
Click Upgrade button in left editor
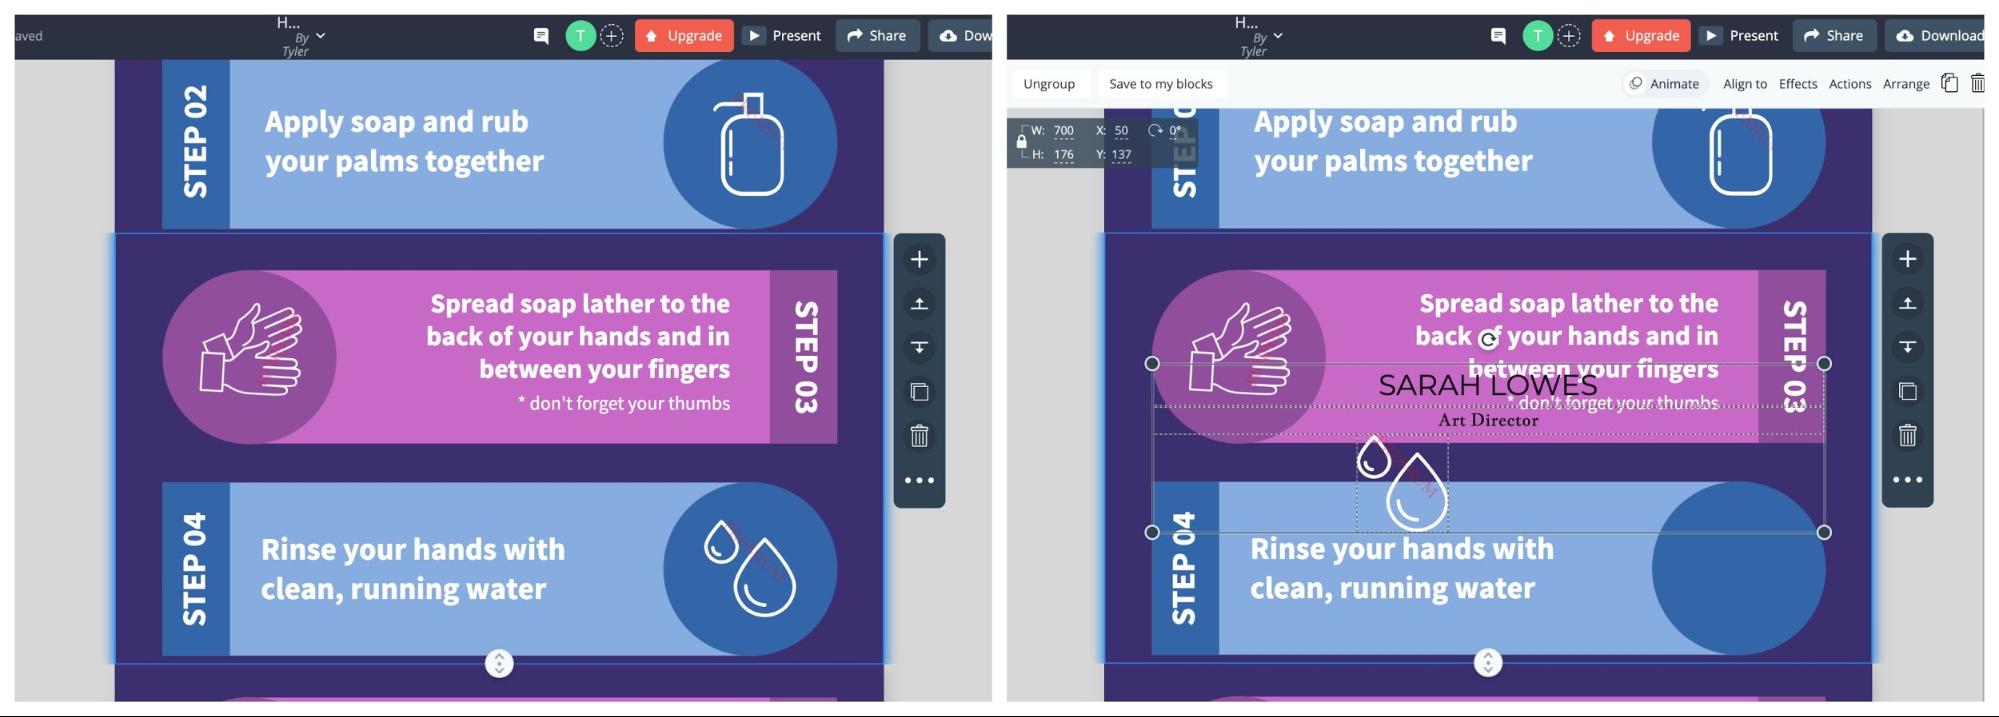pos(684,36)
